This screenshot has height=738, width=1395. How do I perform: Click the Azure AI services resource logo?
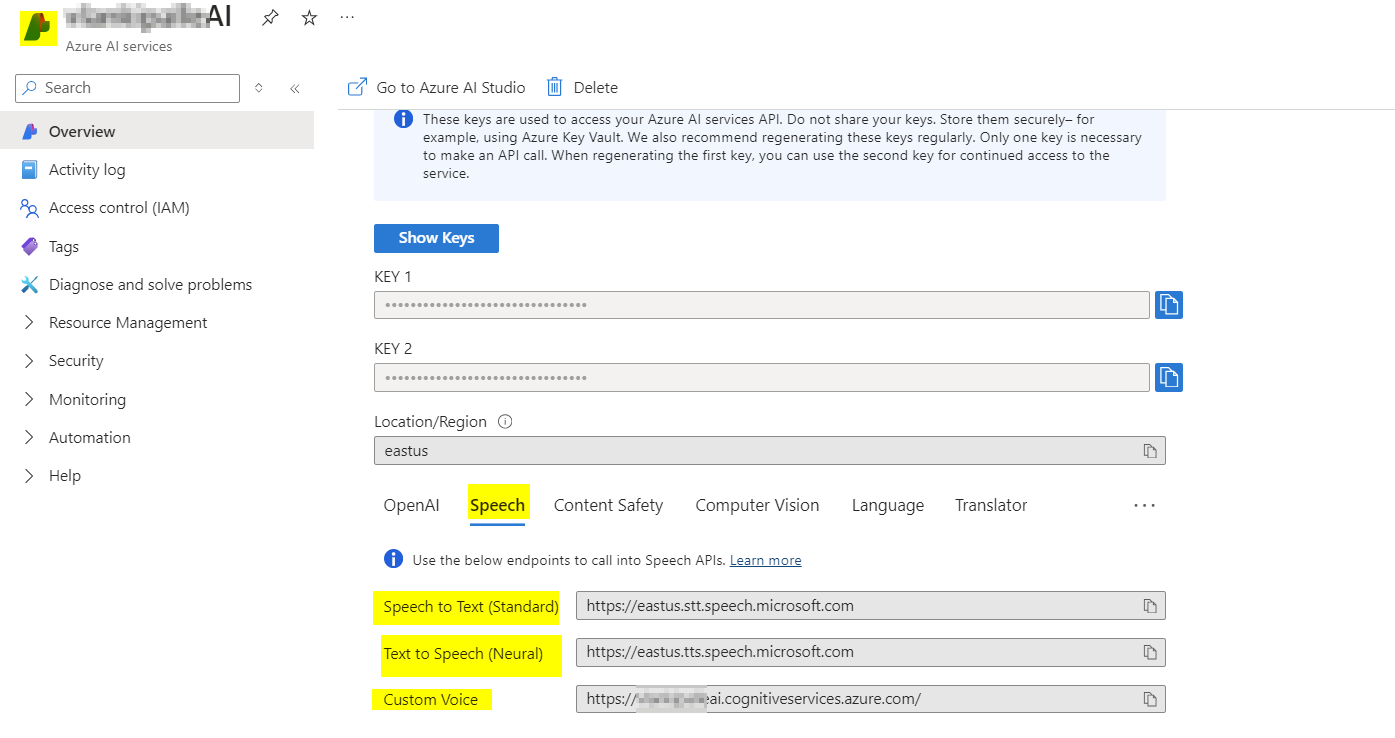[x=38, y=28]
